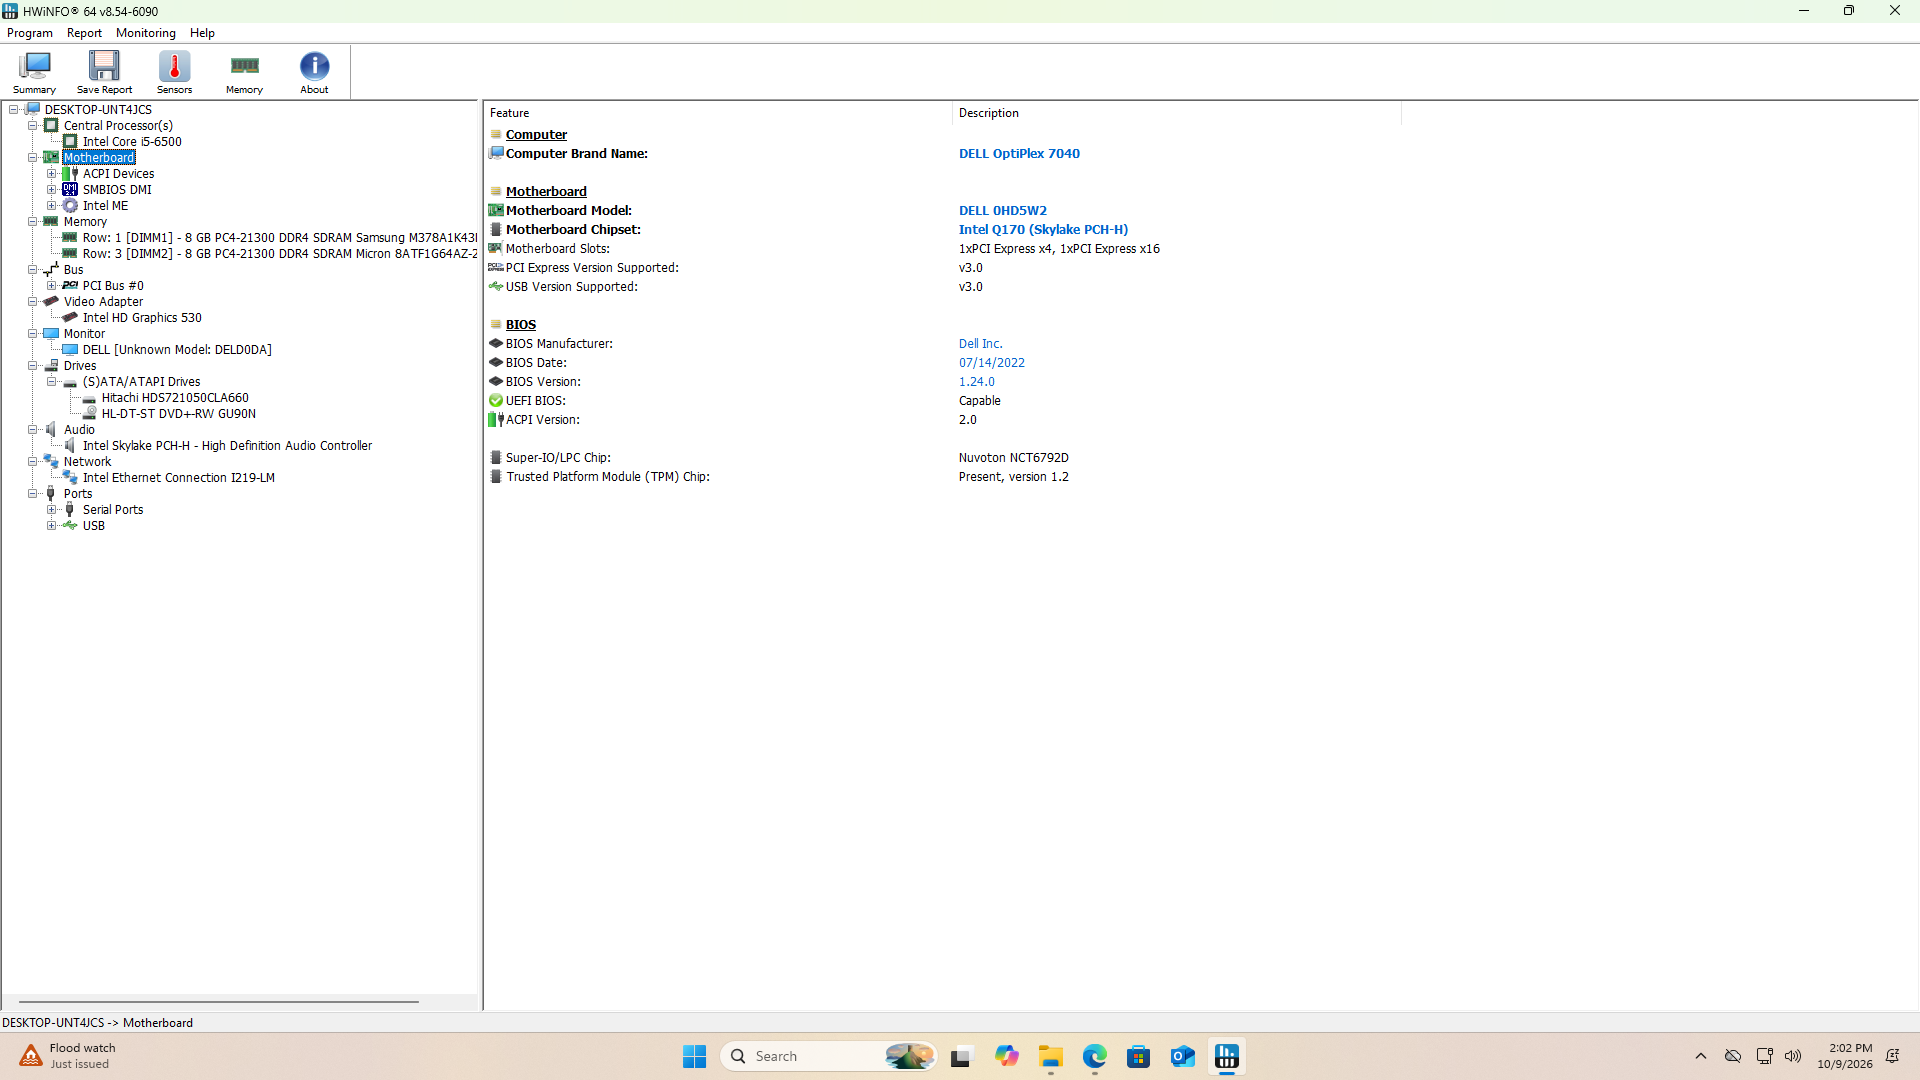Expand the Intel ME node

(52, 206)
